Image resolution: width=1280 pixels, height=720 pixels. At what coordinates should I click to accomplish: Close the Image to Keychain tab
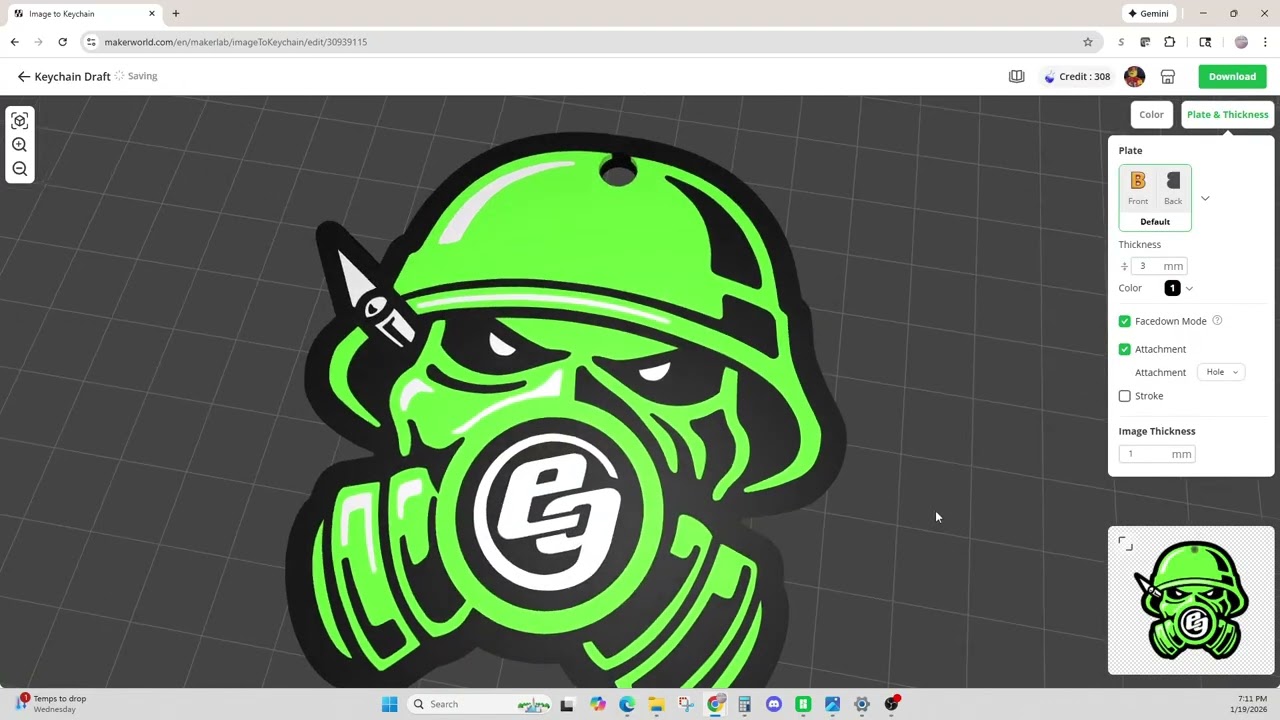click(152, 14)
